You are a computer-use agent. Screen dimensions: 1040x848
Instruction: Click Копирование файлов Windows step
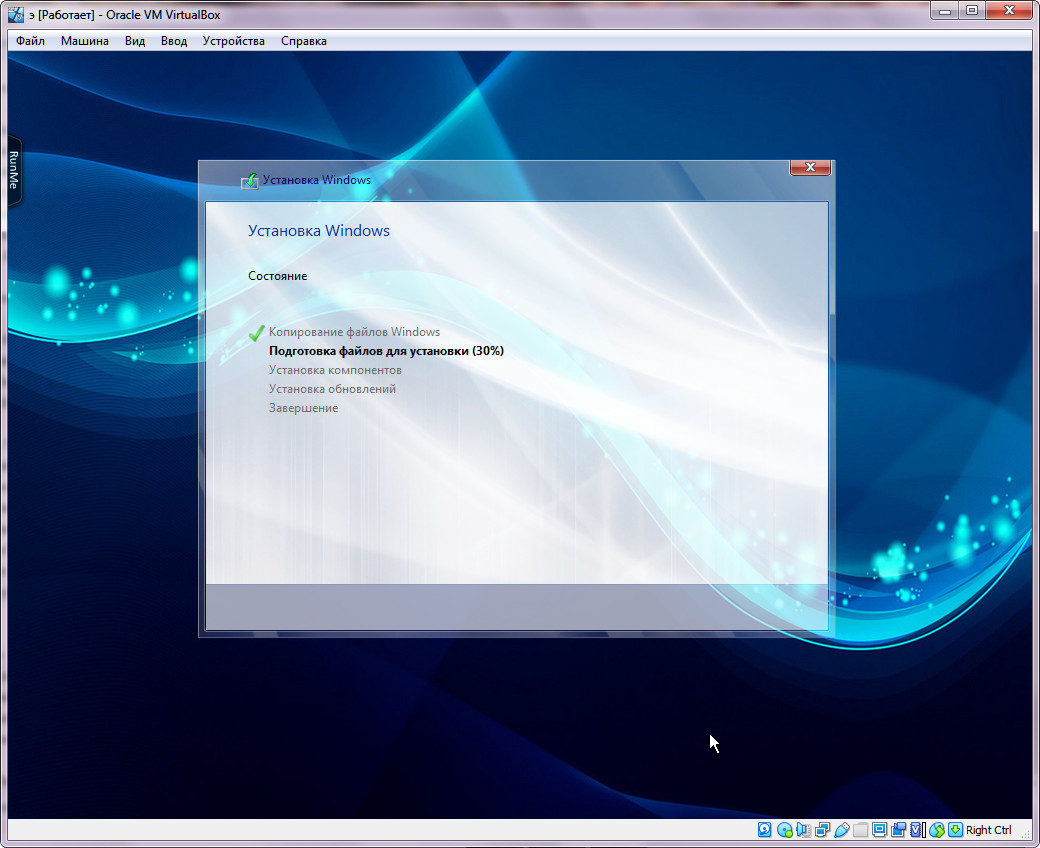(x=354, y=332)
